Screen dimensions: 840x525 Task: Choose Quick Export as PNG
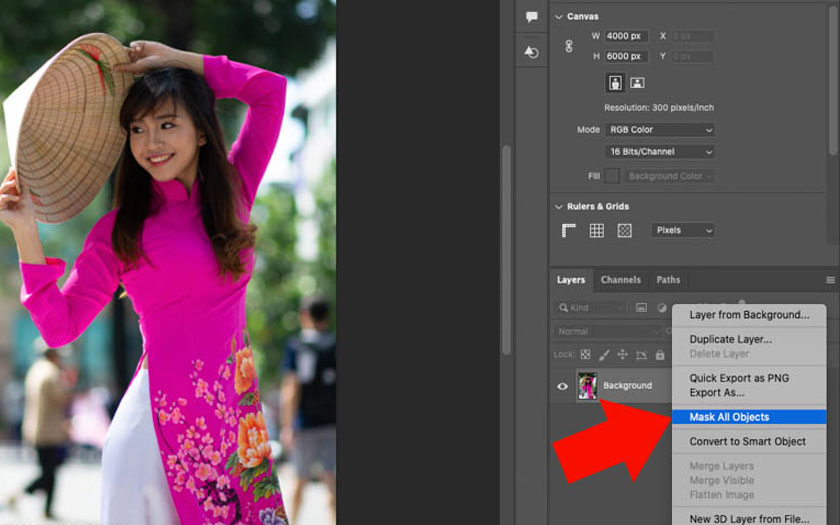pos(749,378)
